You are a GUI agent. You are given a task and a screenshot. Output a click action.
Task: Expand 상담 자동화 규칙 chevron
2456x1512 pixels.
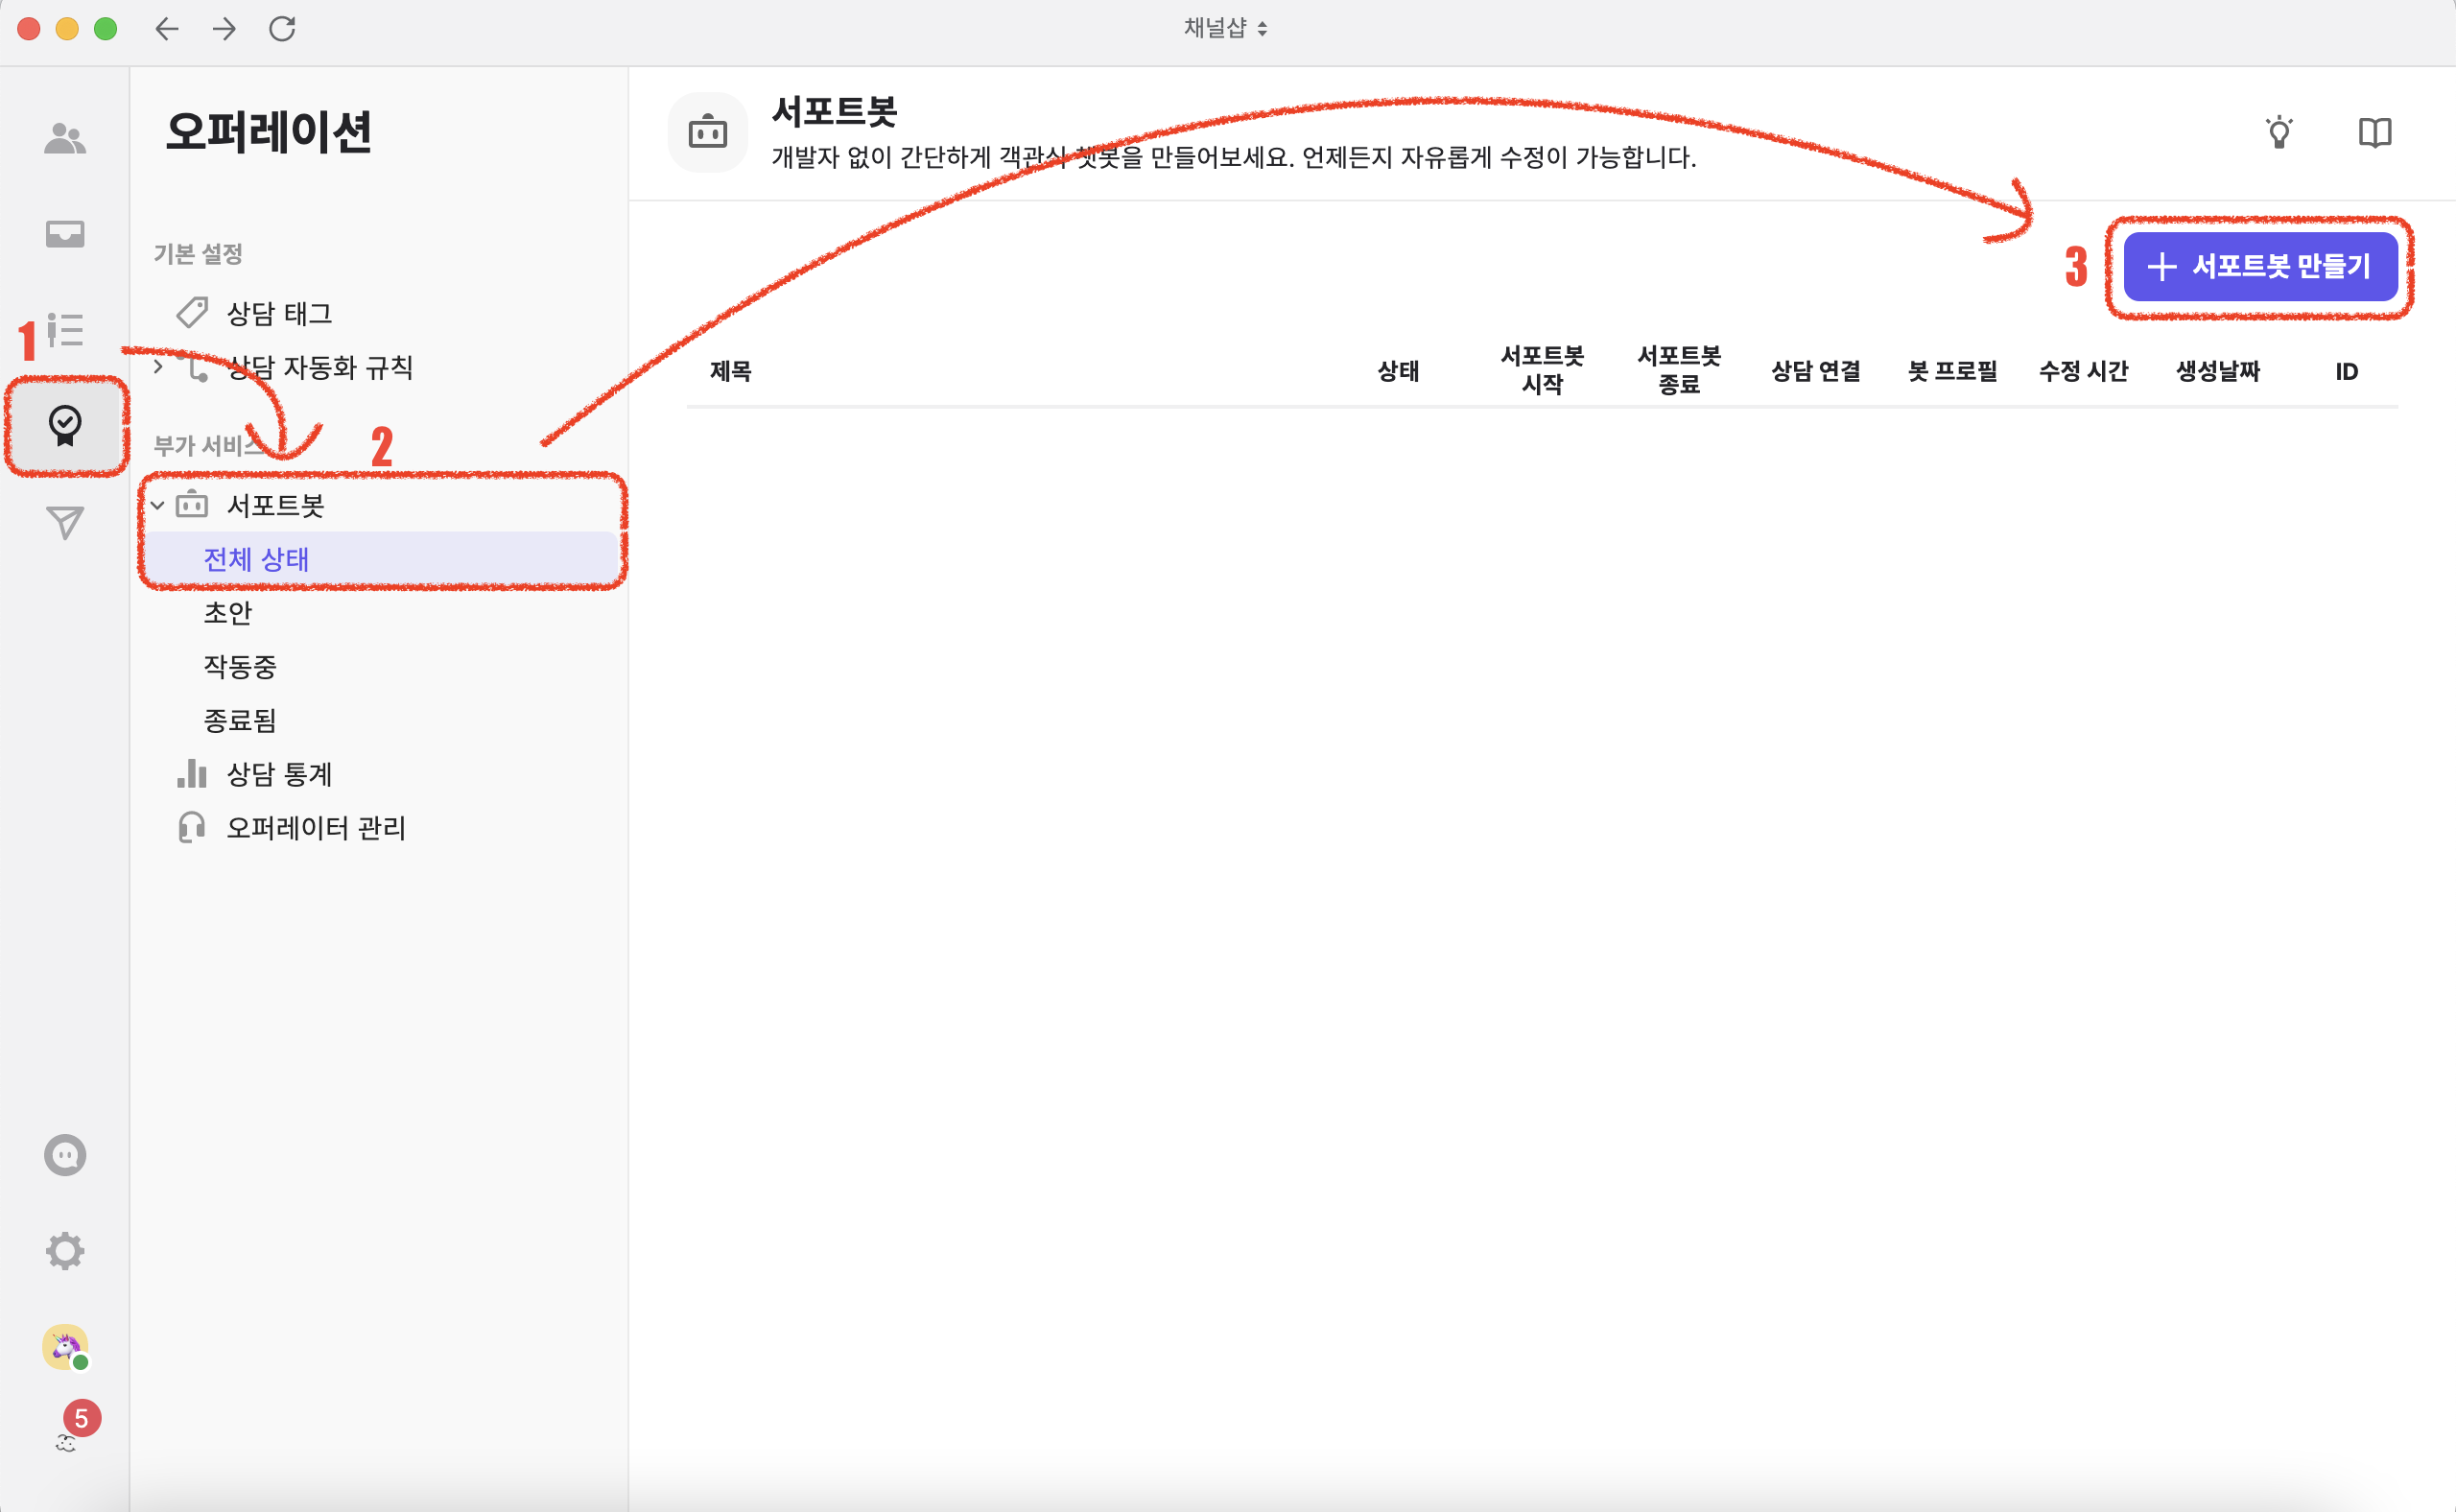coord(158,367)
